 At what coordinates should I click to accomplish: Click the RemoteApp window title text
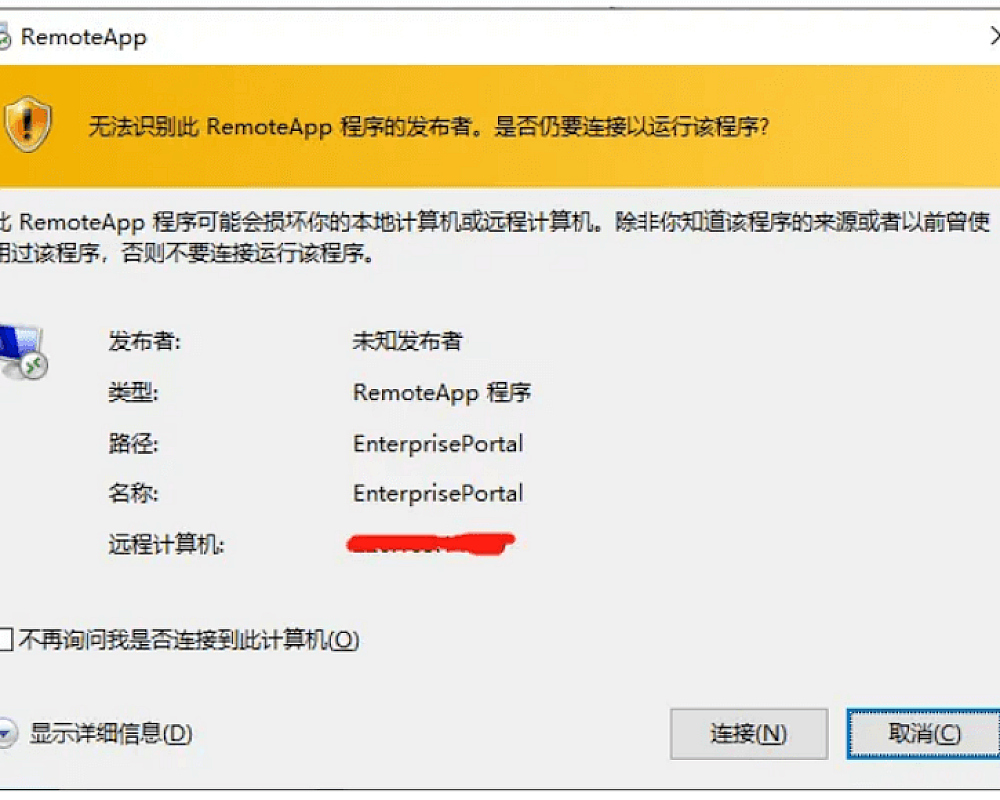84,38
